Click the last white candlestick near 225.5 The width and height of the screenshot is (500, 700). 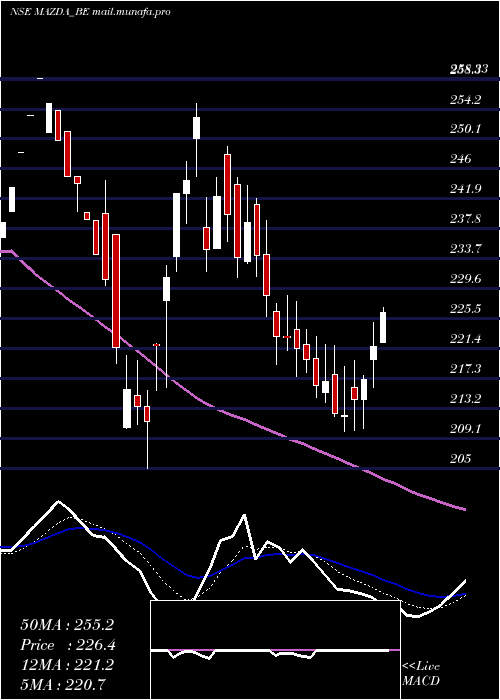point(383,325)
